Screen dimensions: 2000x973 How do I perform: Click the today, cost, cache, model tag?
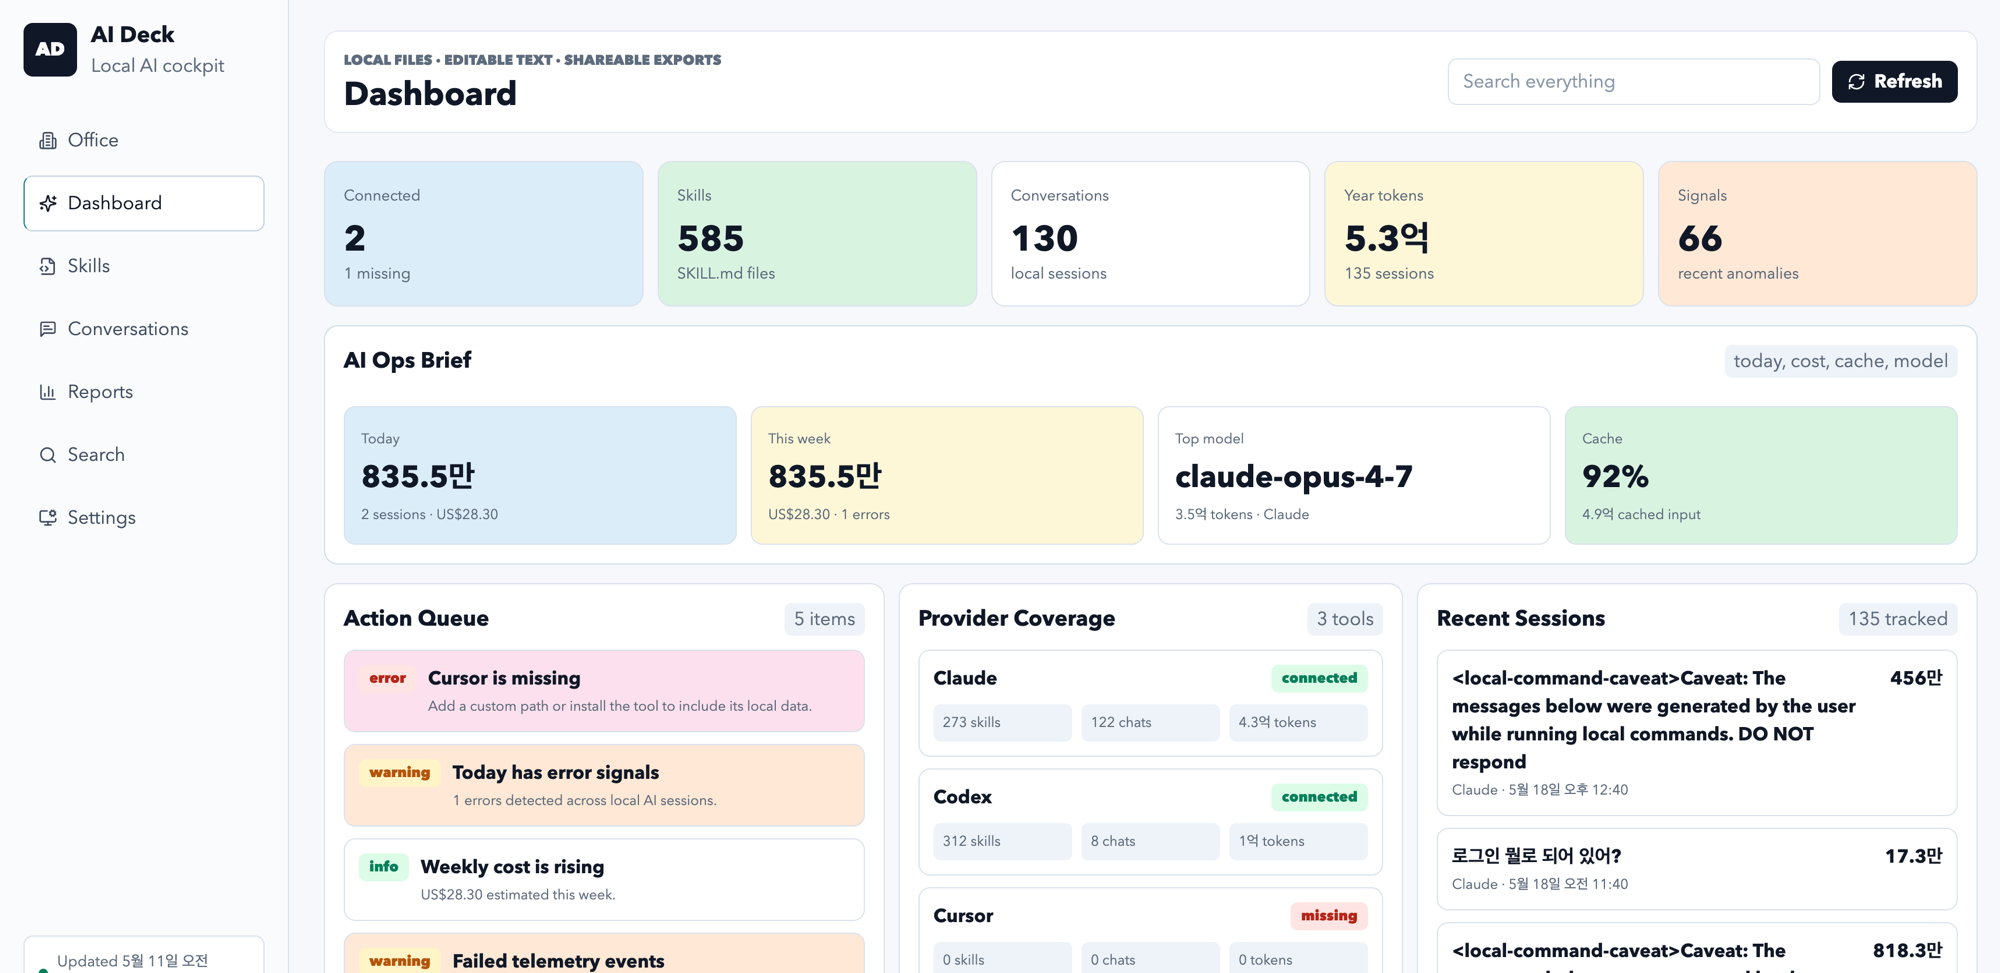[1840, 361]
